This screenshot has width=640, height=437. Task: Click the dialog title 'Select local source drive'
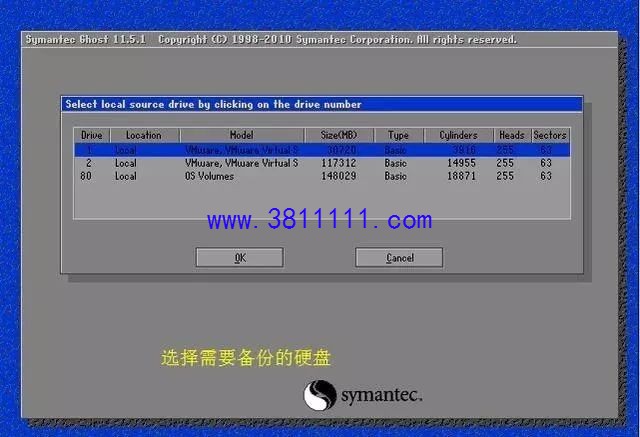[213, 104]
